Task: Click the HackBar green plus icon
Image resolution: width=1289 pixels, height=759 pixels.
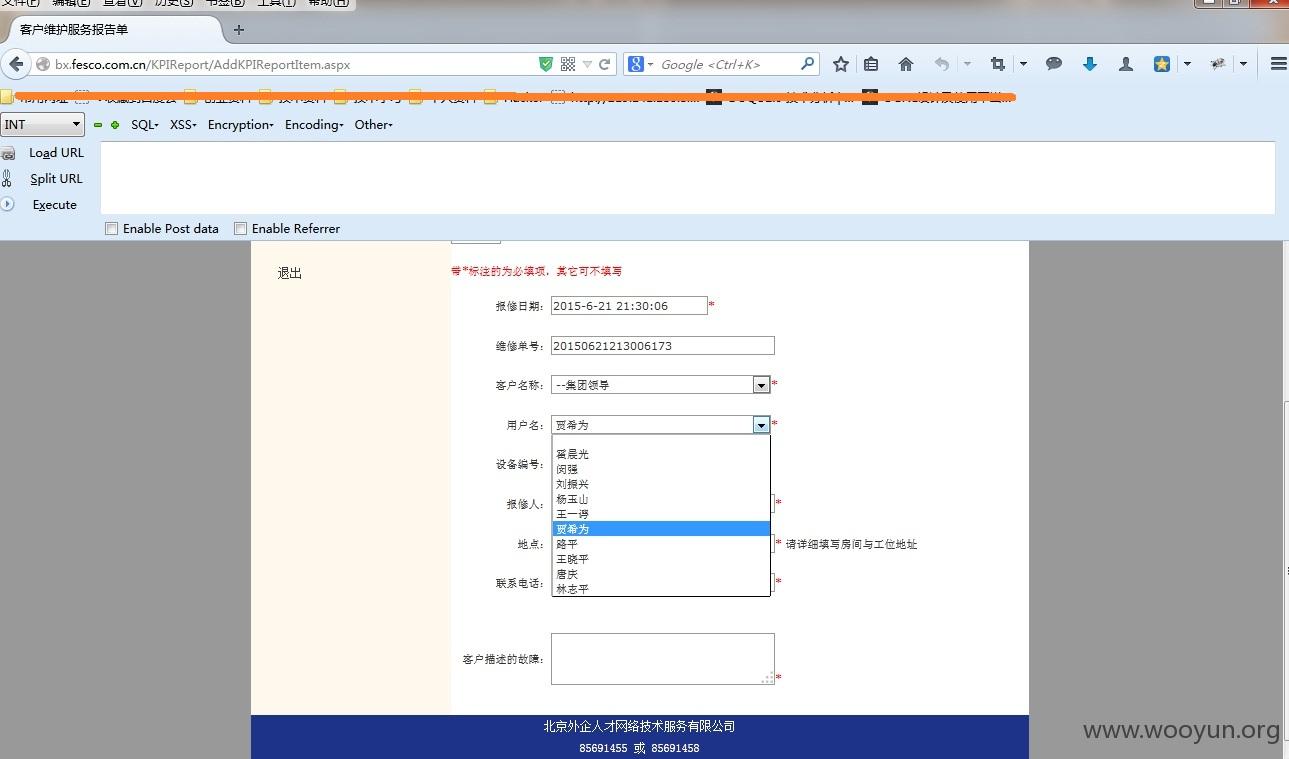Action: pos(115,125)
